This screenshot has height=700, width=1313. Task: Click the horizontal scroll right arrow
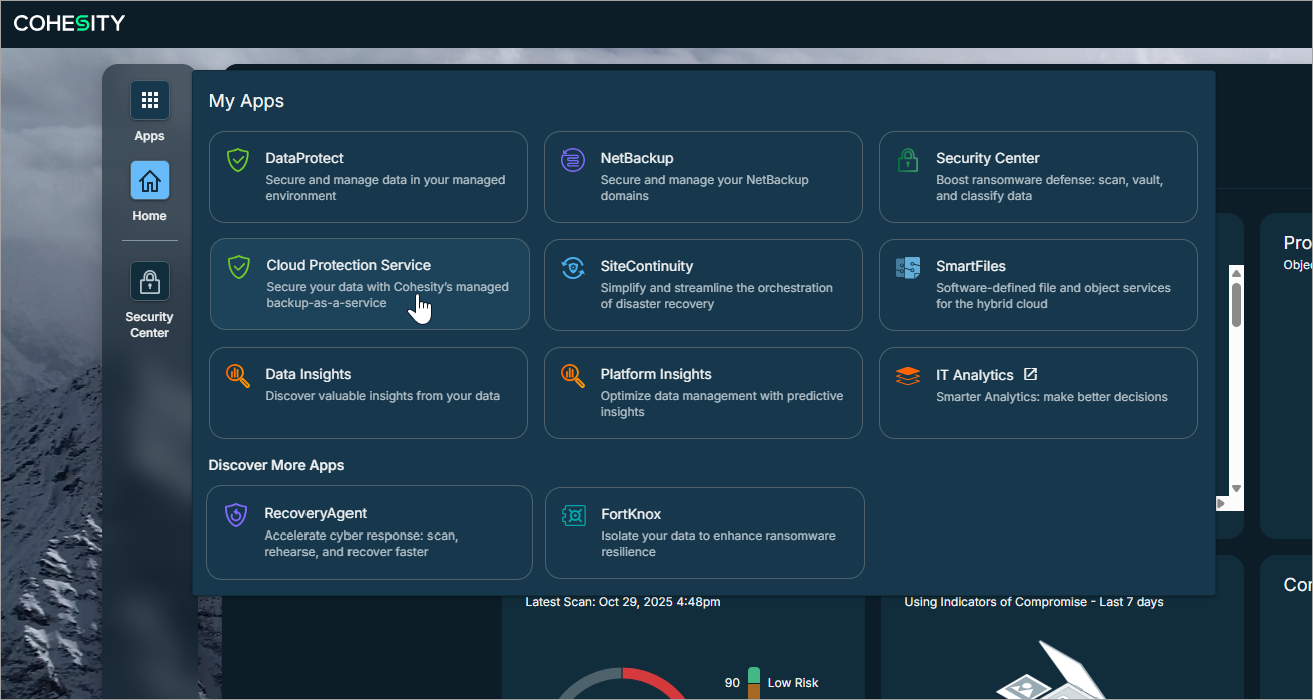click(x=1221, y=503)
